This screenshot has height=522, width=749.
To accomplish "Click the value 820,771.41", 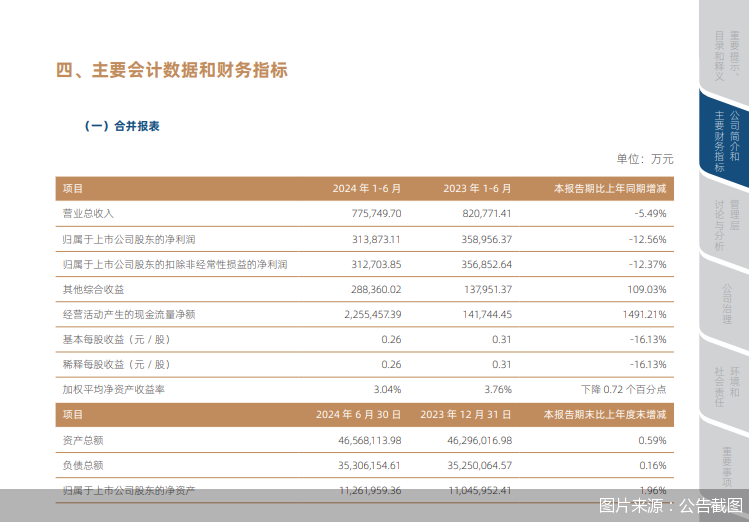I will coord(487,213).
